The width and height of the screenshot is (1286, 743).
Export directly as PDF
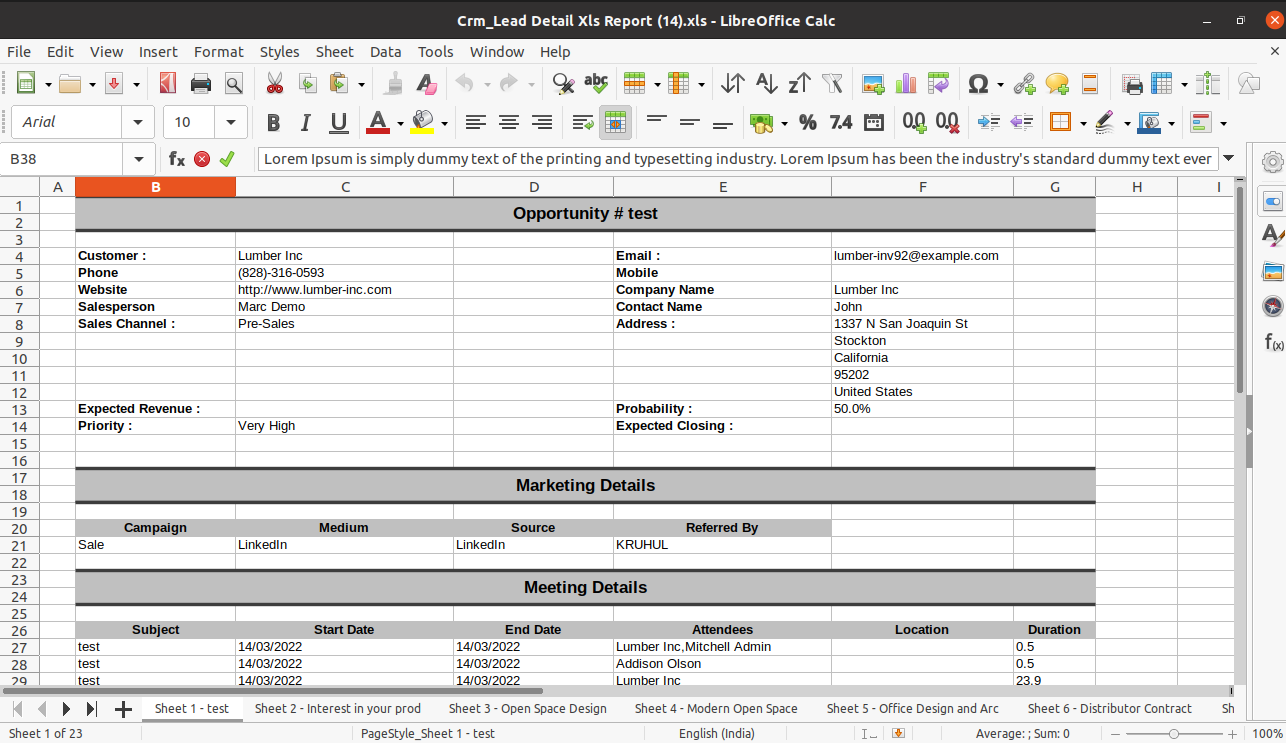(x=168, y=84)
